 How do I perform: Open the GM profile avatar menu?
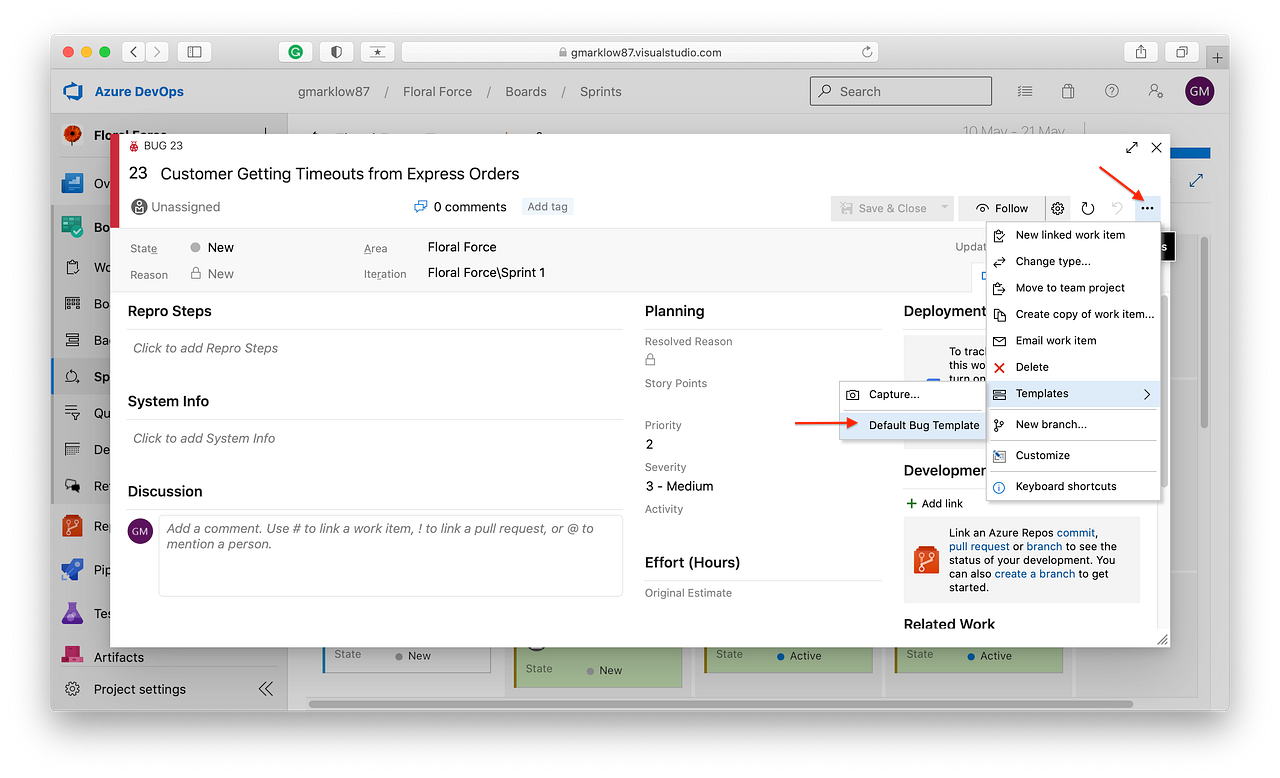(x=1199, y=91)
